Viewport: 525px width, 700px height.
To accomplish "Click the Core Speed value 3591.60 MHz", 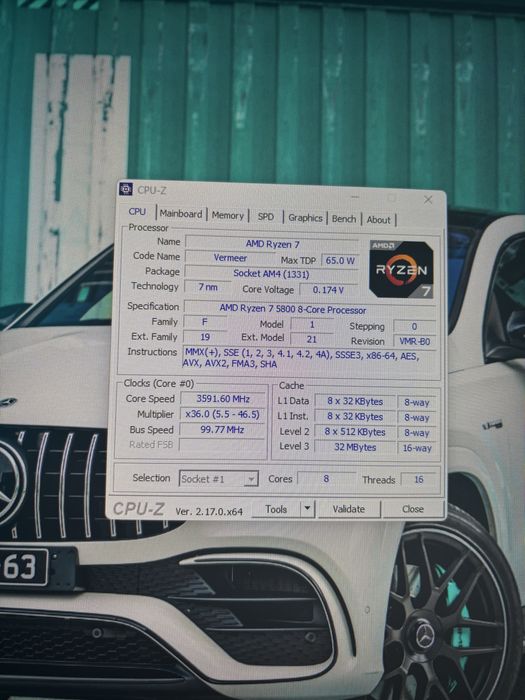I will point(223,399).
